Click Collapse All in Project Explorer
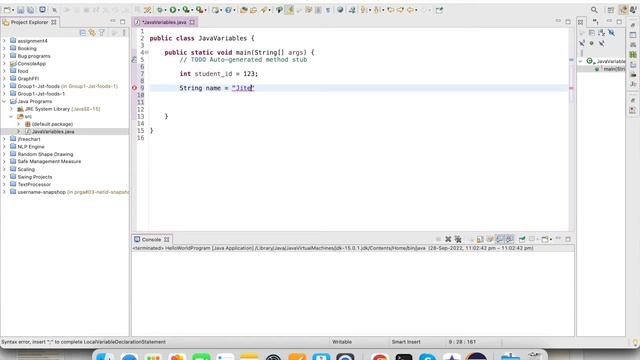Image resolution: width=640 pixels, height=360 pixels. pyautogui.click(x=82, y=32)
